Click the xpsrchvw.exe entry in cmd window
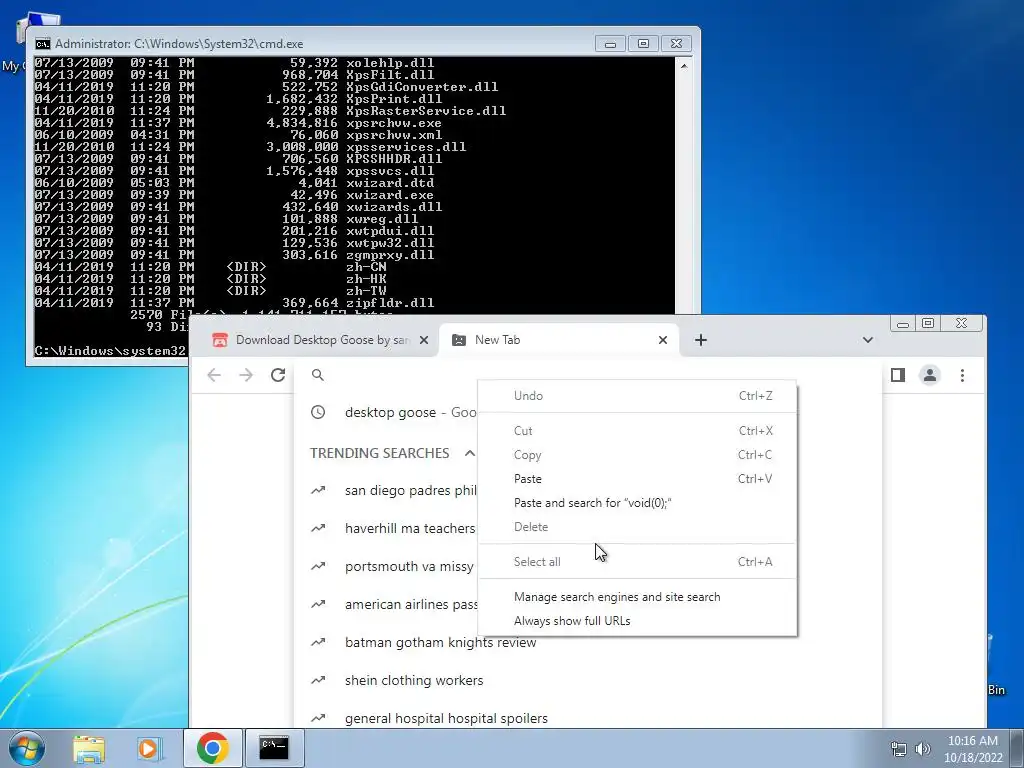The width and height of the screenshot is (1024, 768). click(x=238, y=123)
